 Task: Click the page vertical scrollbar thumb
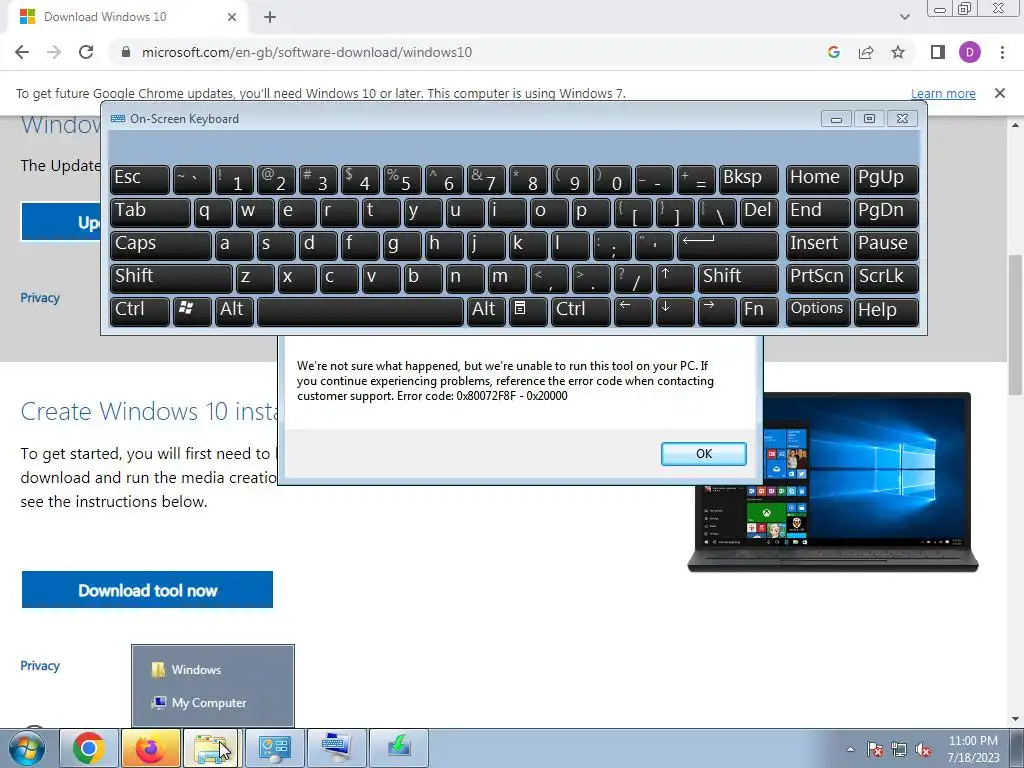(1015, 325)
